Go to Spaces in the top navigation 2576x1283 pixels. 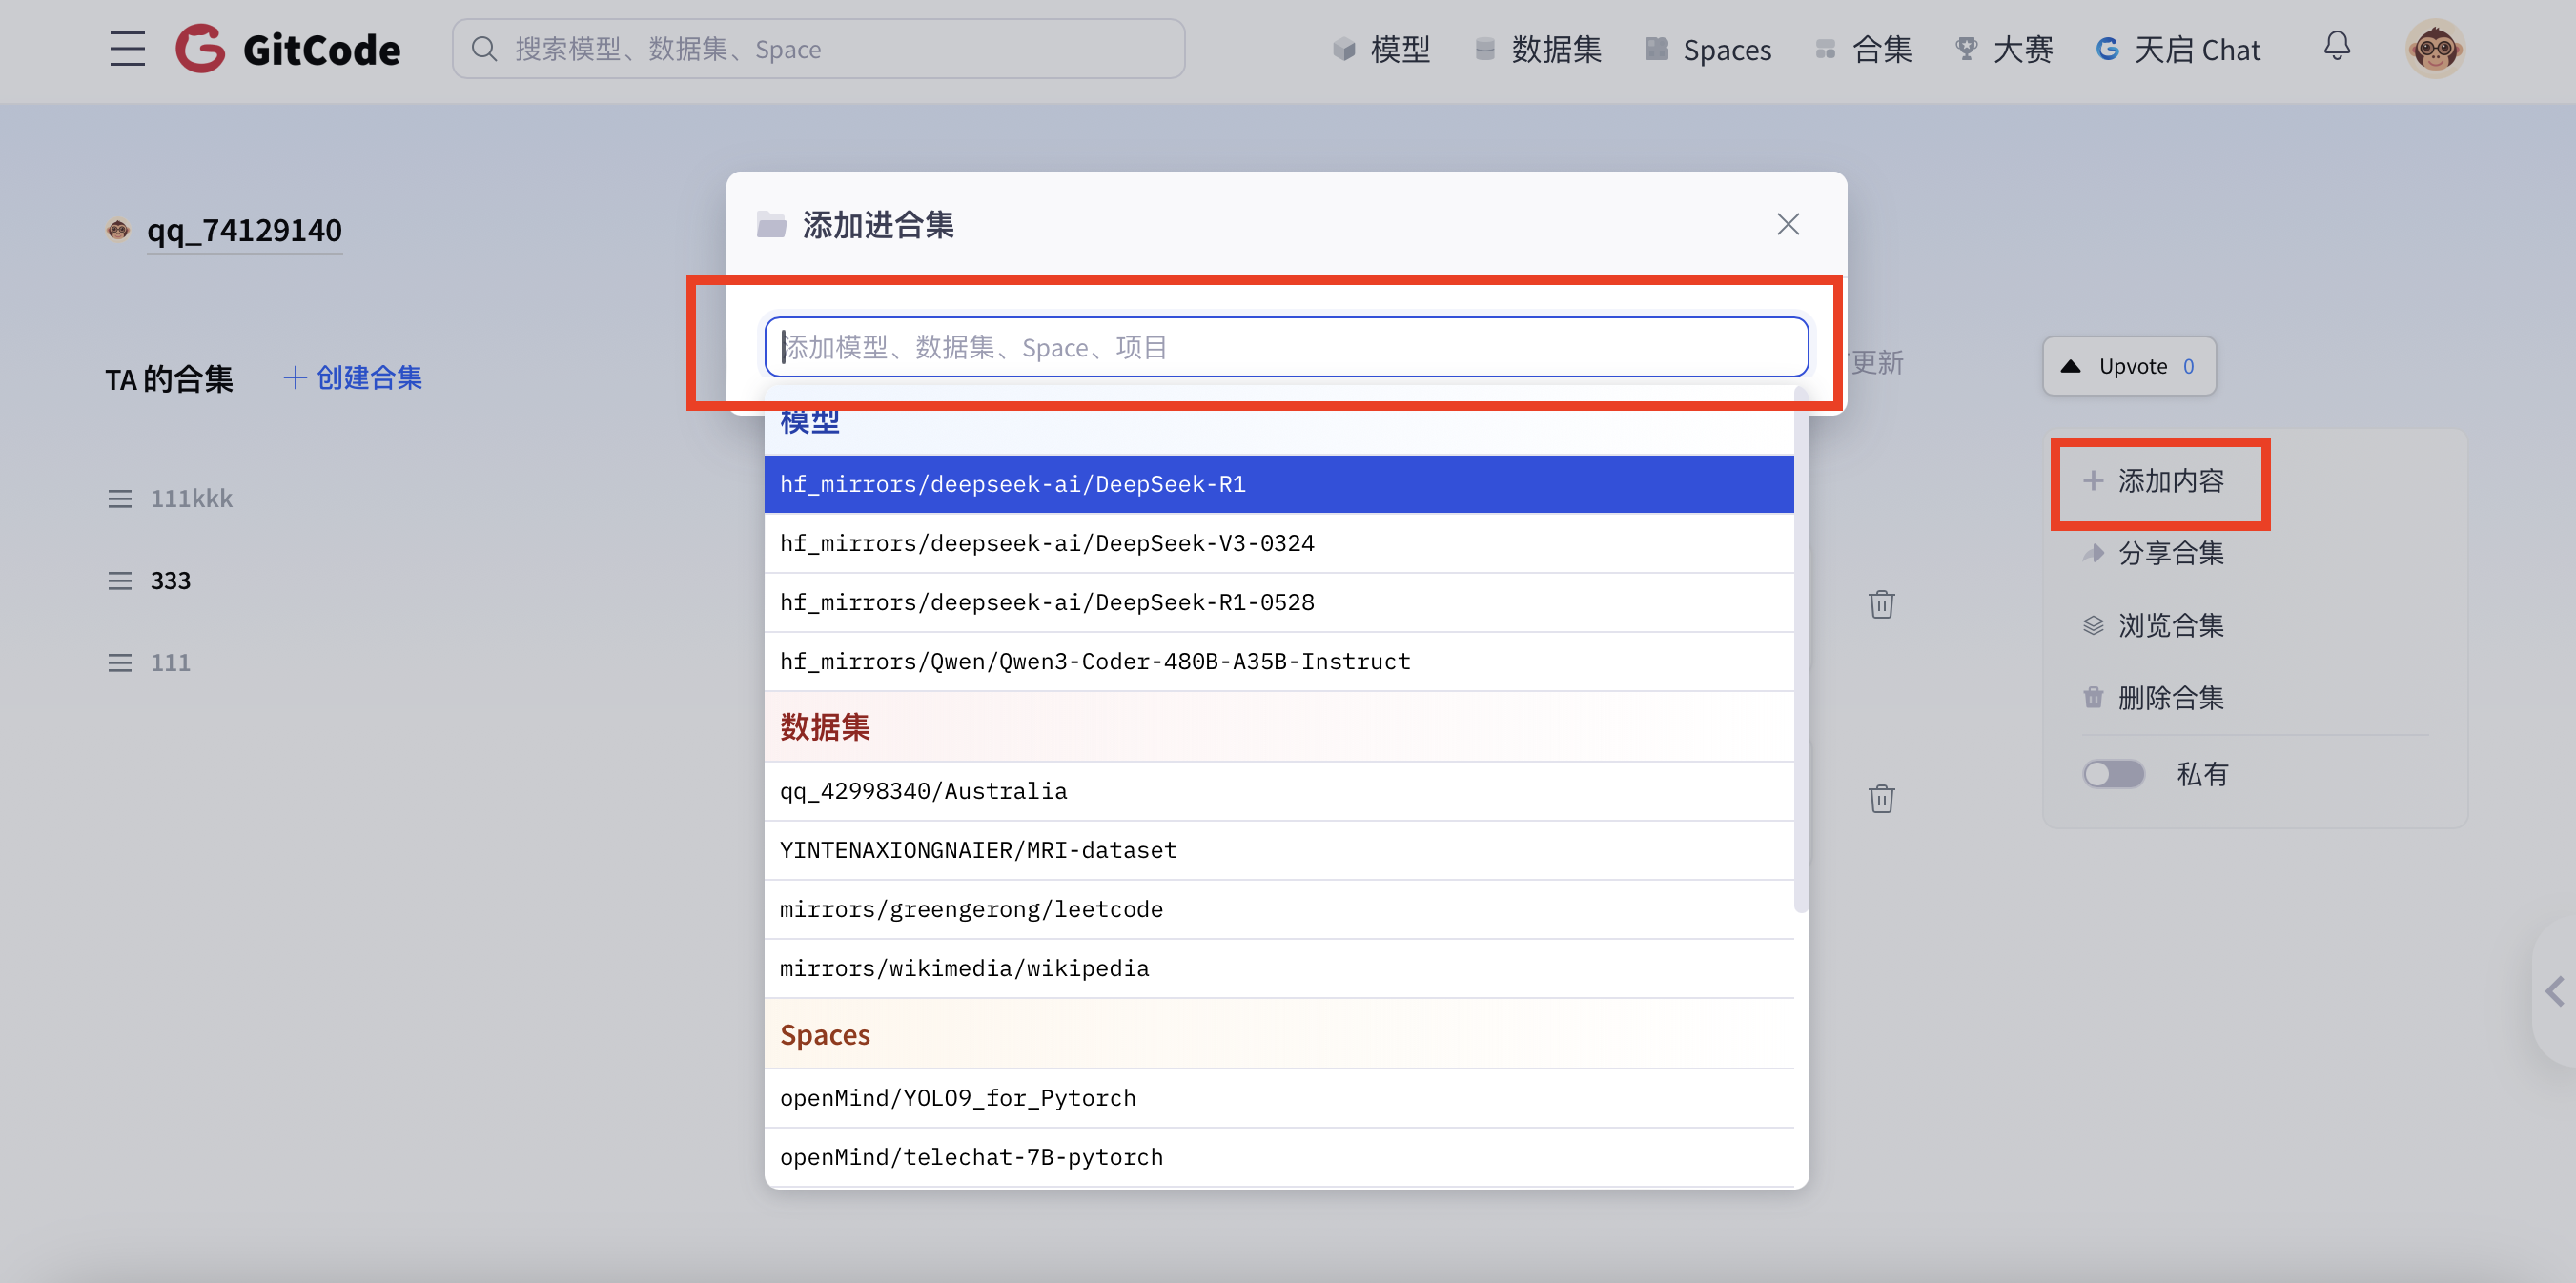tap(1708, 49)
